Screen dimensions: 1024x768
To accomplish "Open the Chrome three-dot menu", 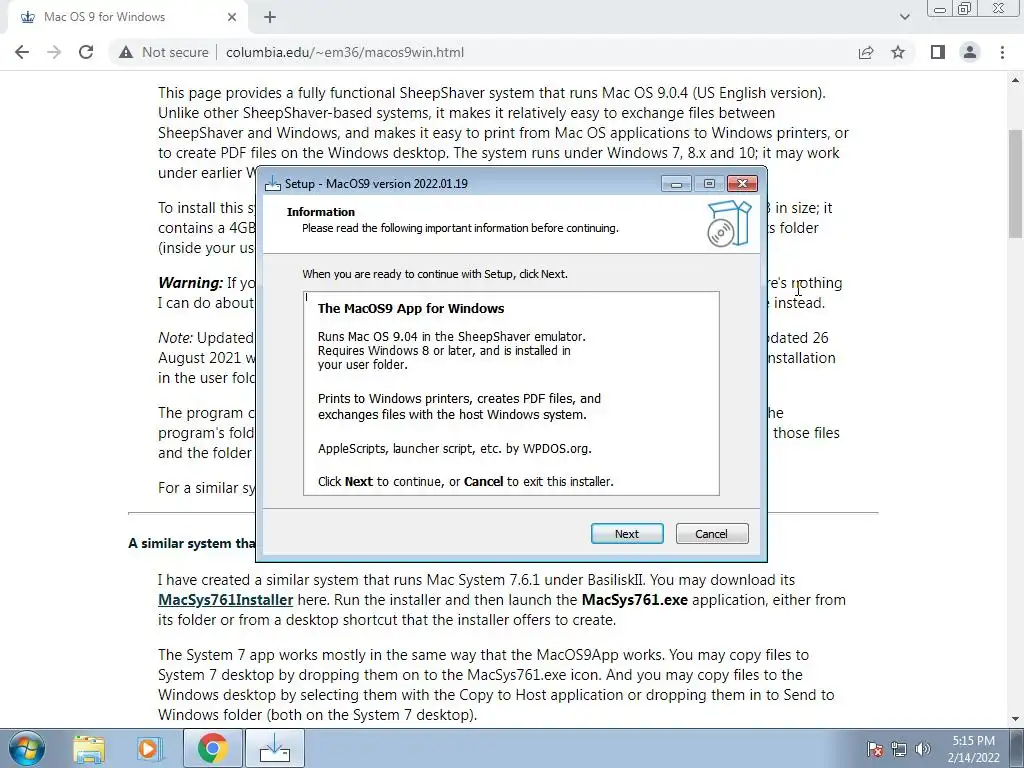I will point(1002,52).
